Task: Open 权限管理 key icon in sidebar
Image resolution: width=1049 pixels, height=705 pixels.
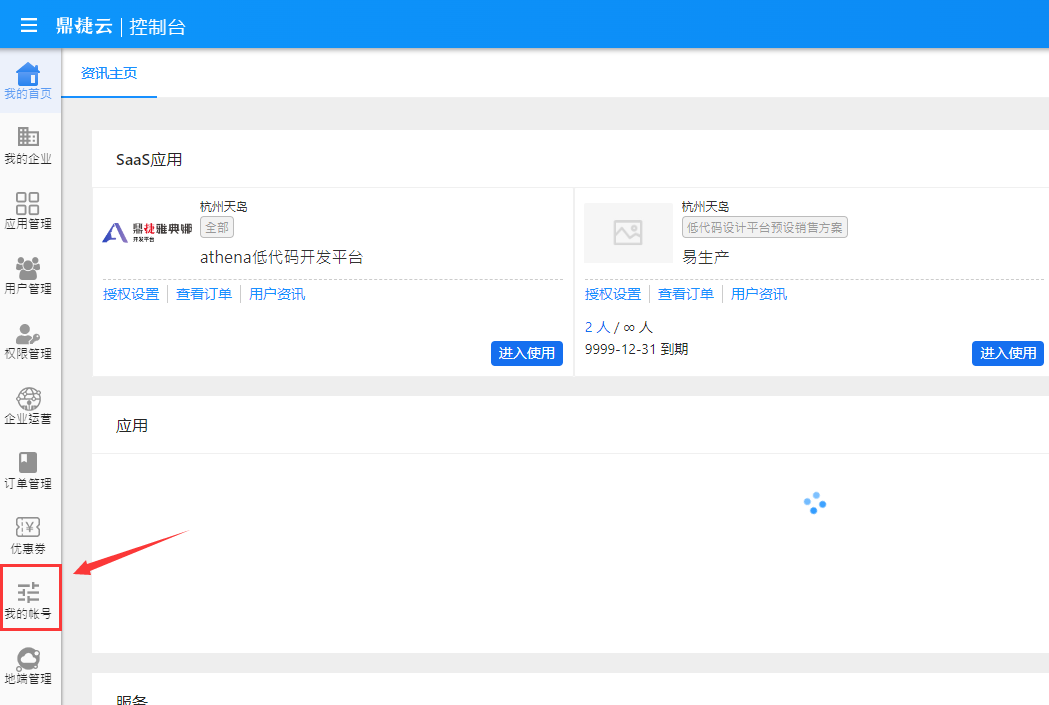Action: (28, 333)
